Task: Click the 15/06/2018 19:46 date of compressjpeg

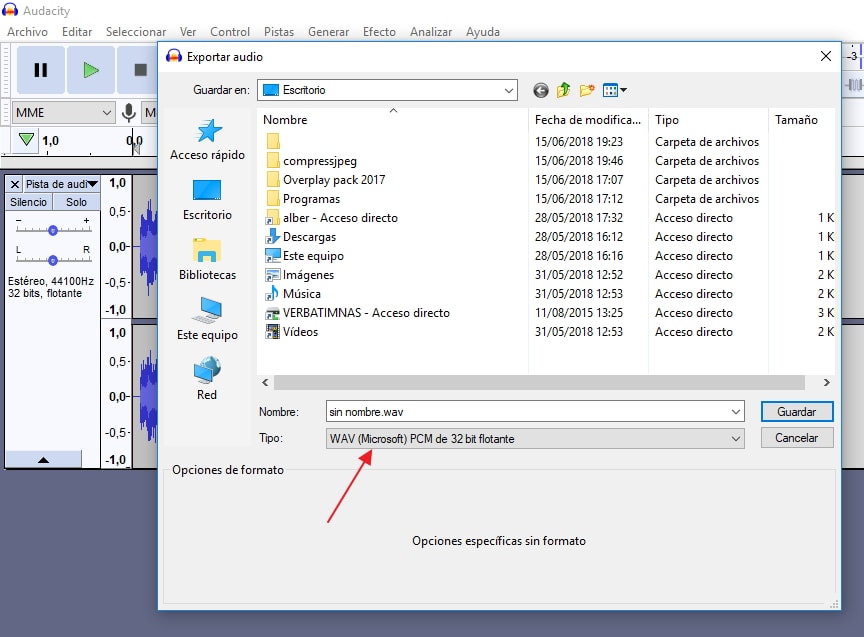Action: (x=579, y=161)
